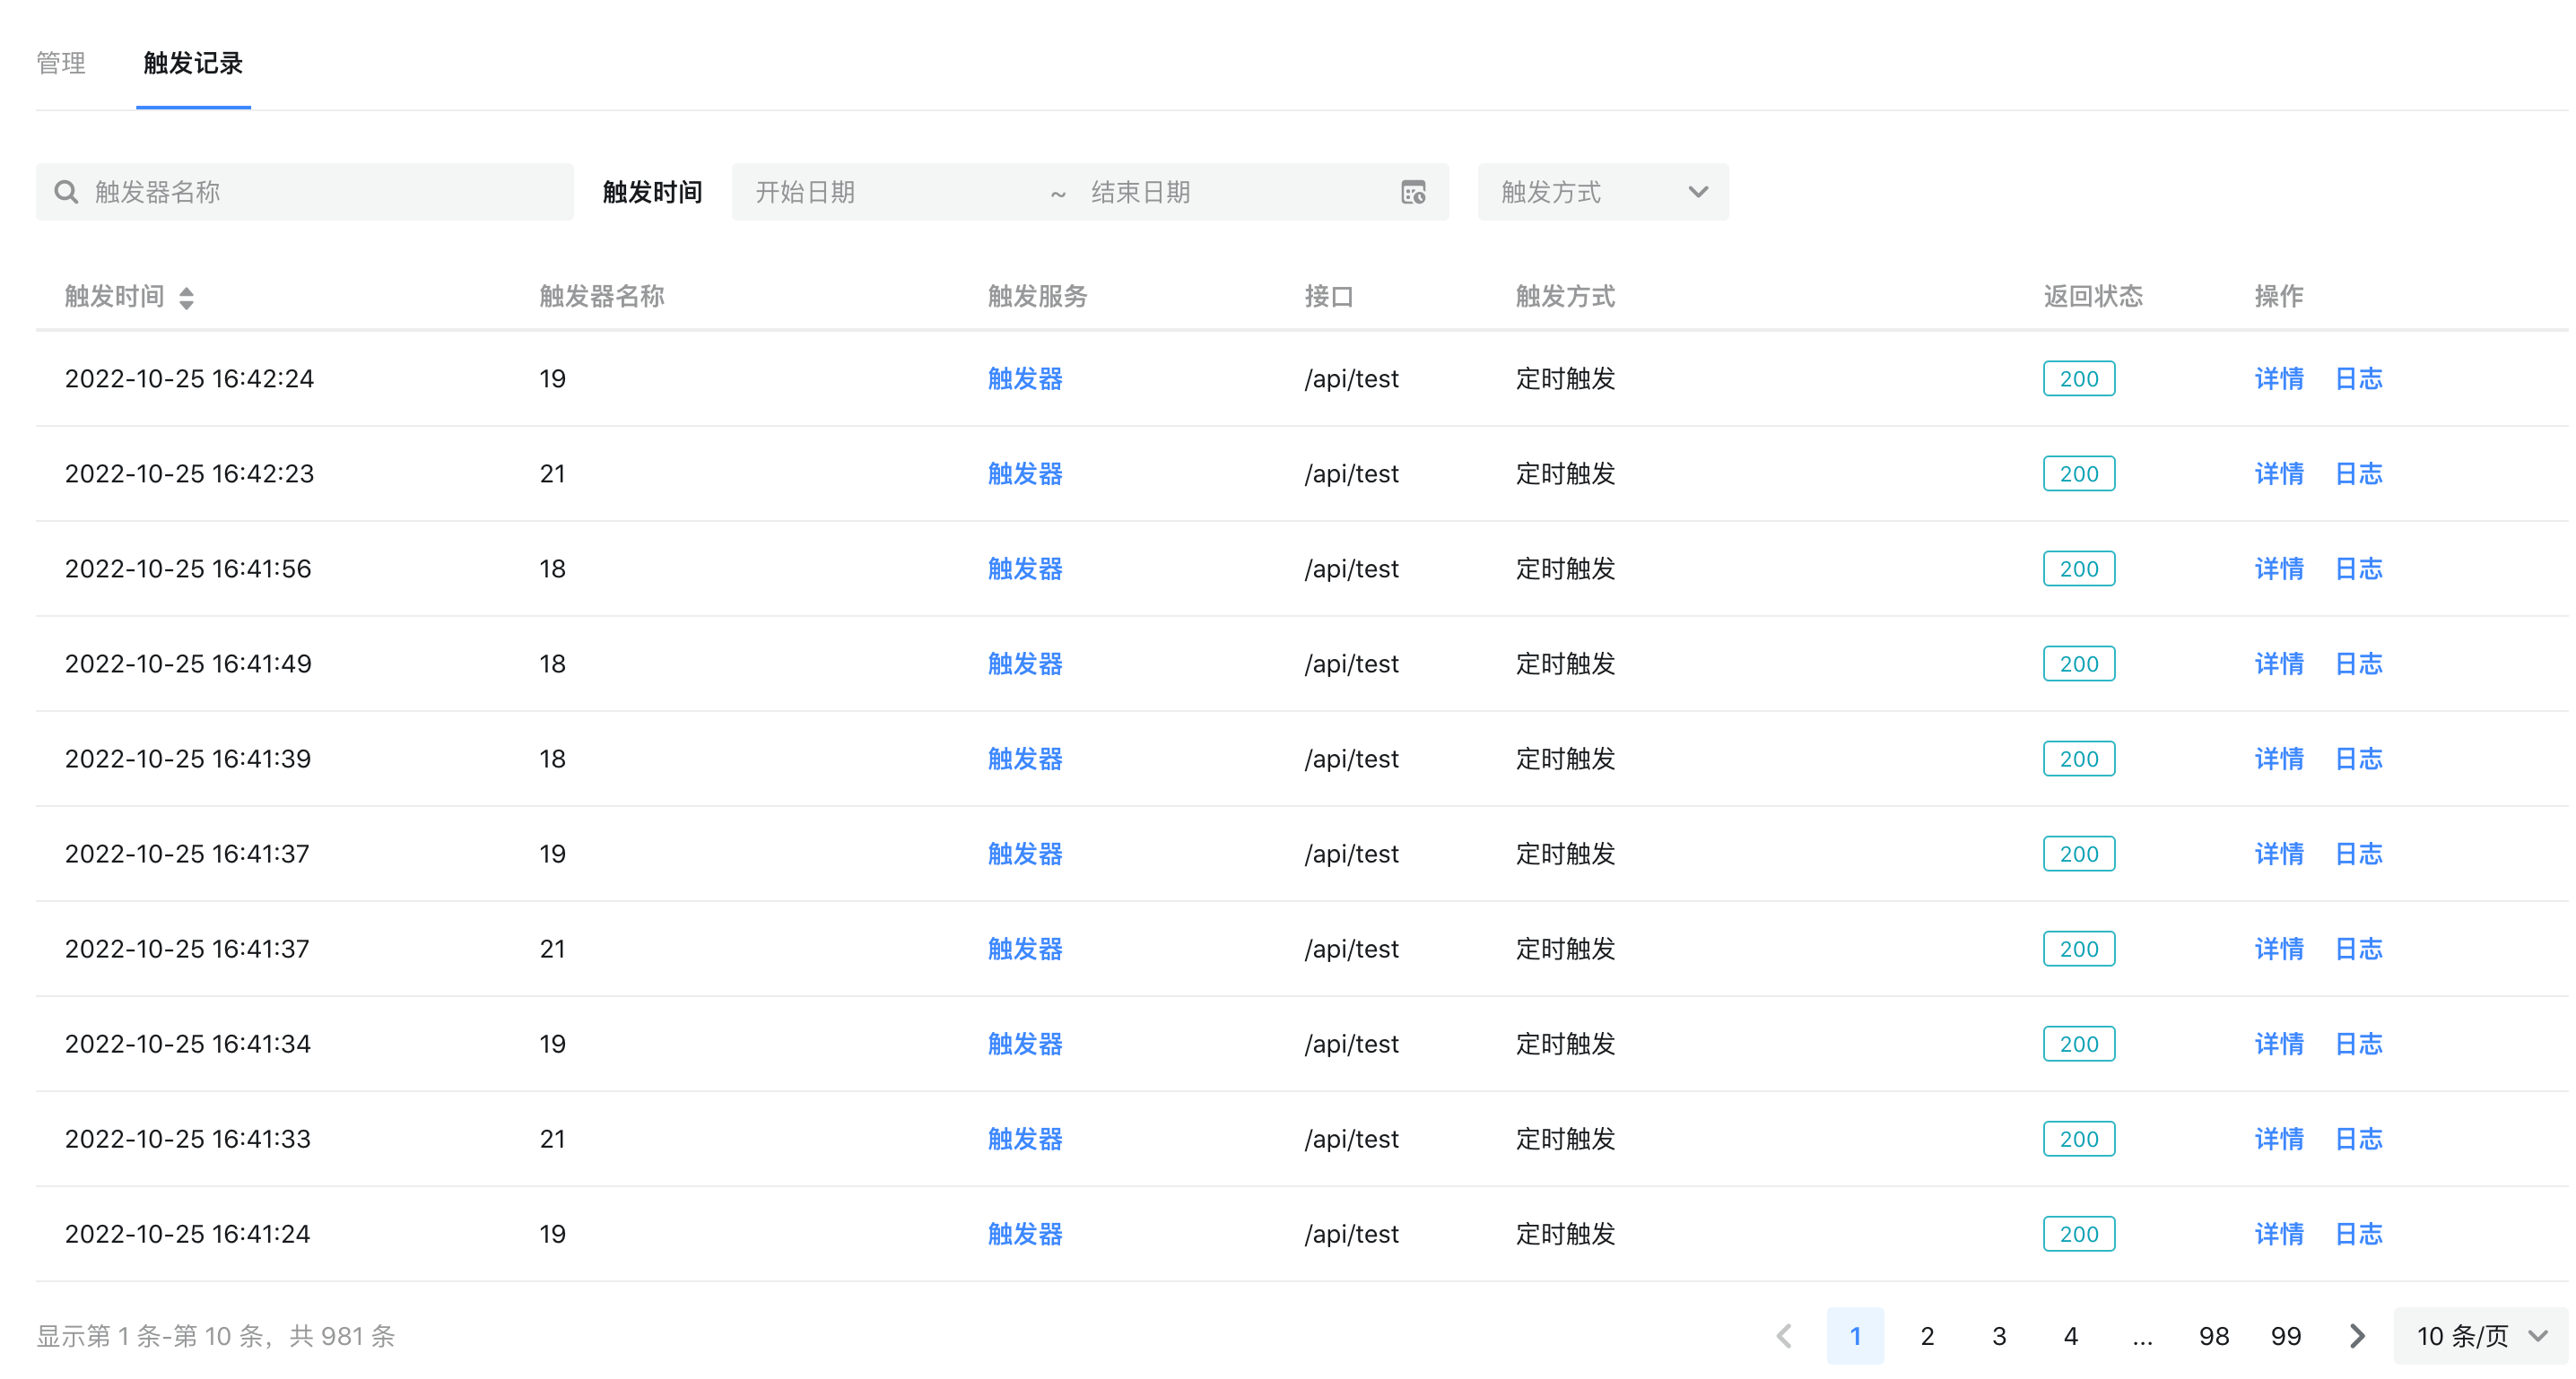2576x1379 pixels.
Task: Open 详情 for the 16:41:24 record
Action: [x=2279, y=1234]
